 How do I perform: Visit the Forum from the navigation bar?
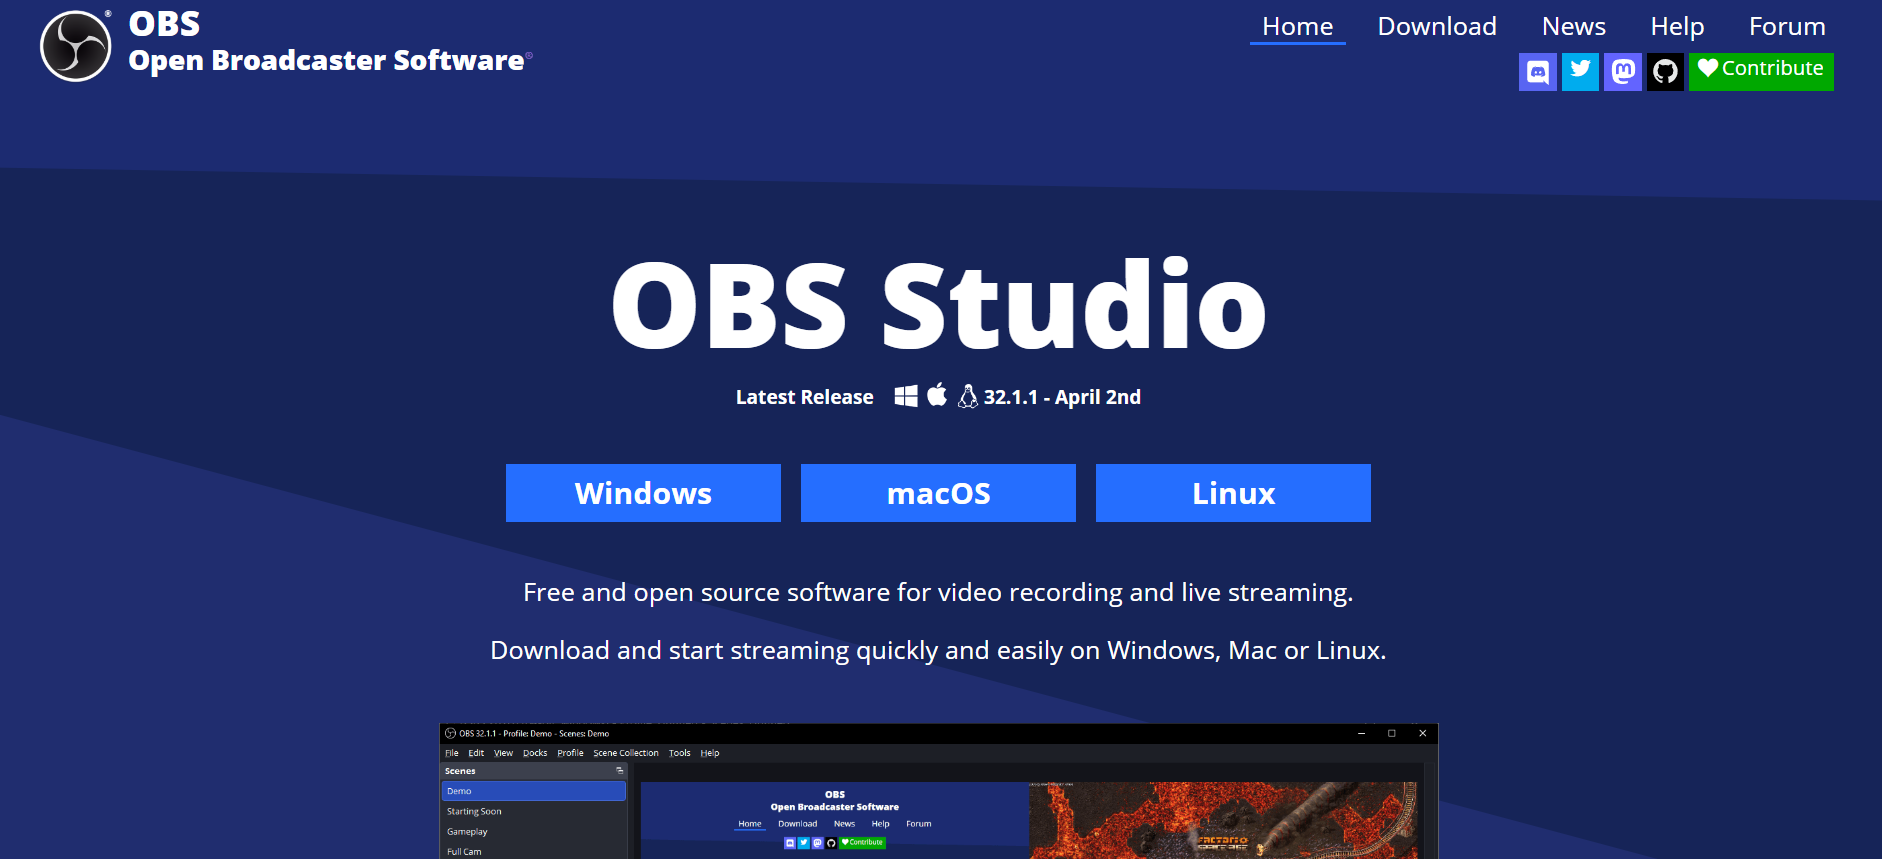point(1787,27)
